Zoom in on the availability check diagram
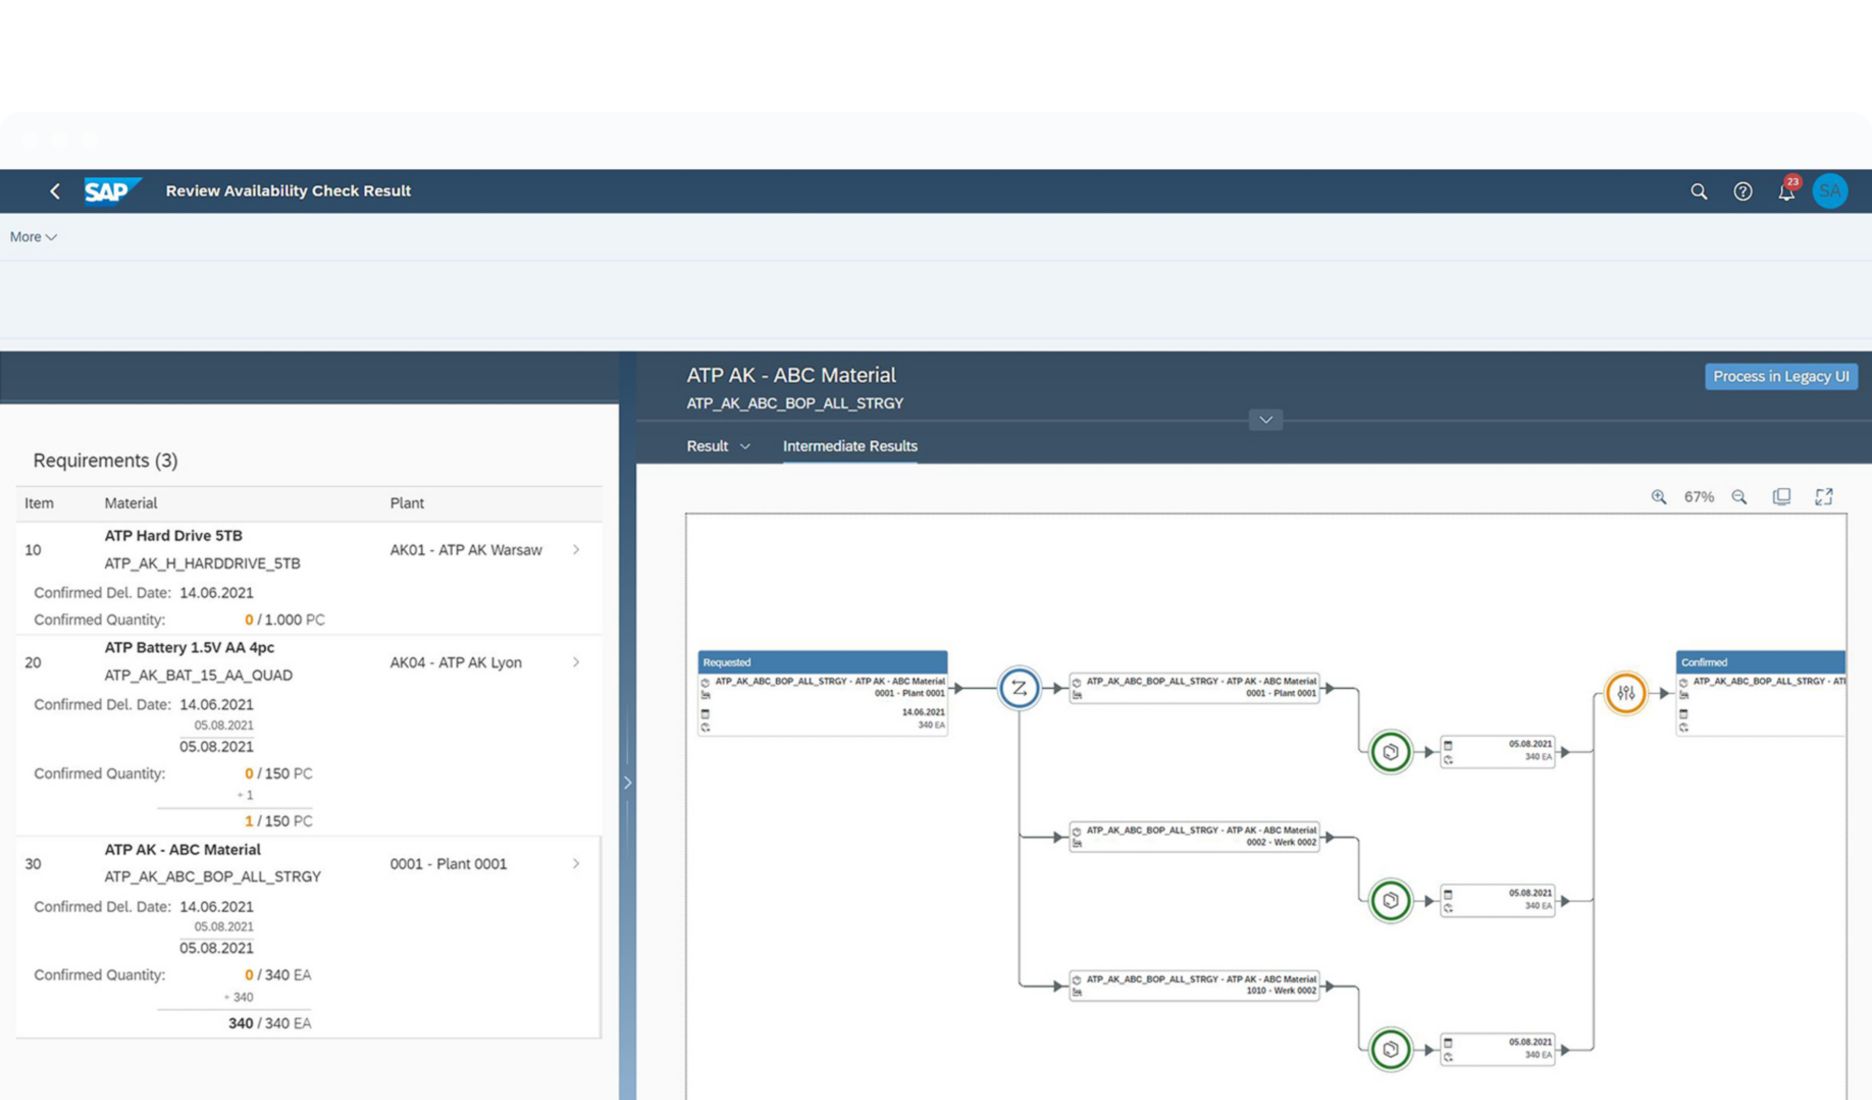This screenshot has width=1872, height=1100. tap(1659, 496)
